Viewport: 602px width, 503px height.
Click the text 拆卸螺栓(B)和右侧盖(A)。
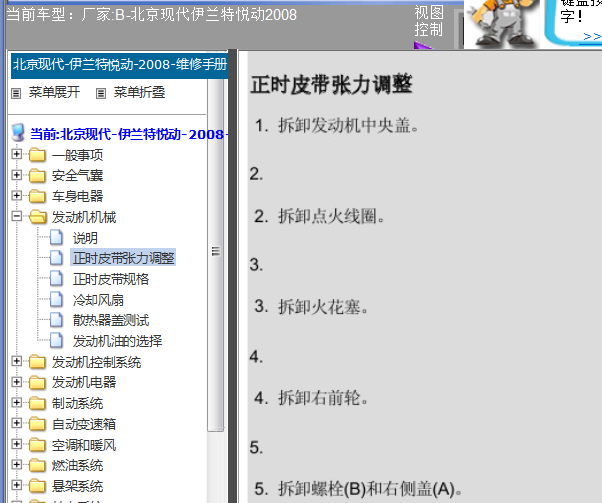pos(370,489)
